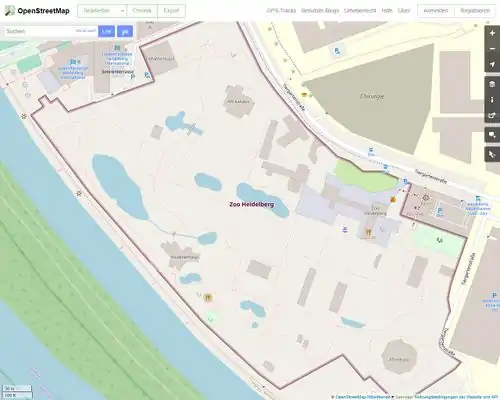Click the Anmelden button
Image resolution: width=500 pixels, height=400 pixels.
[x=436, y=11]
